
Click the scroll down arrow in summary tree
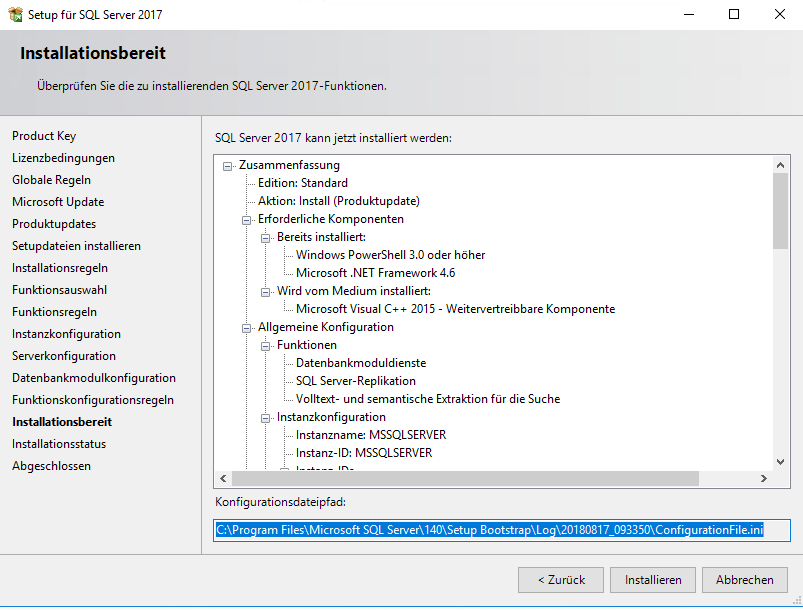[x=780, y=462]
